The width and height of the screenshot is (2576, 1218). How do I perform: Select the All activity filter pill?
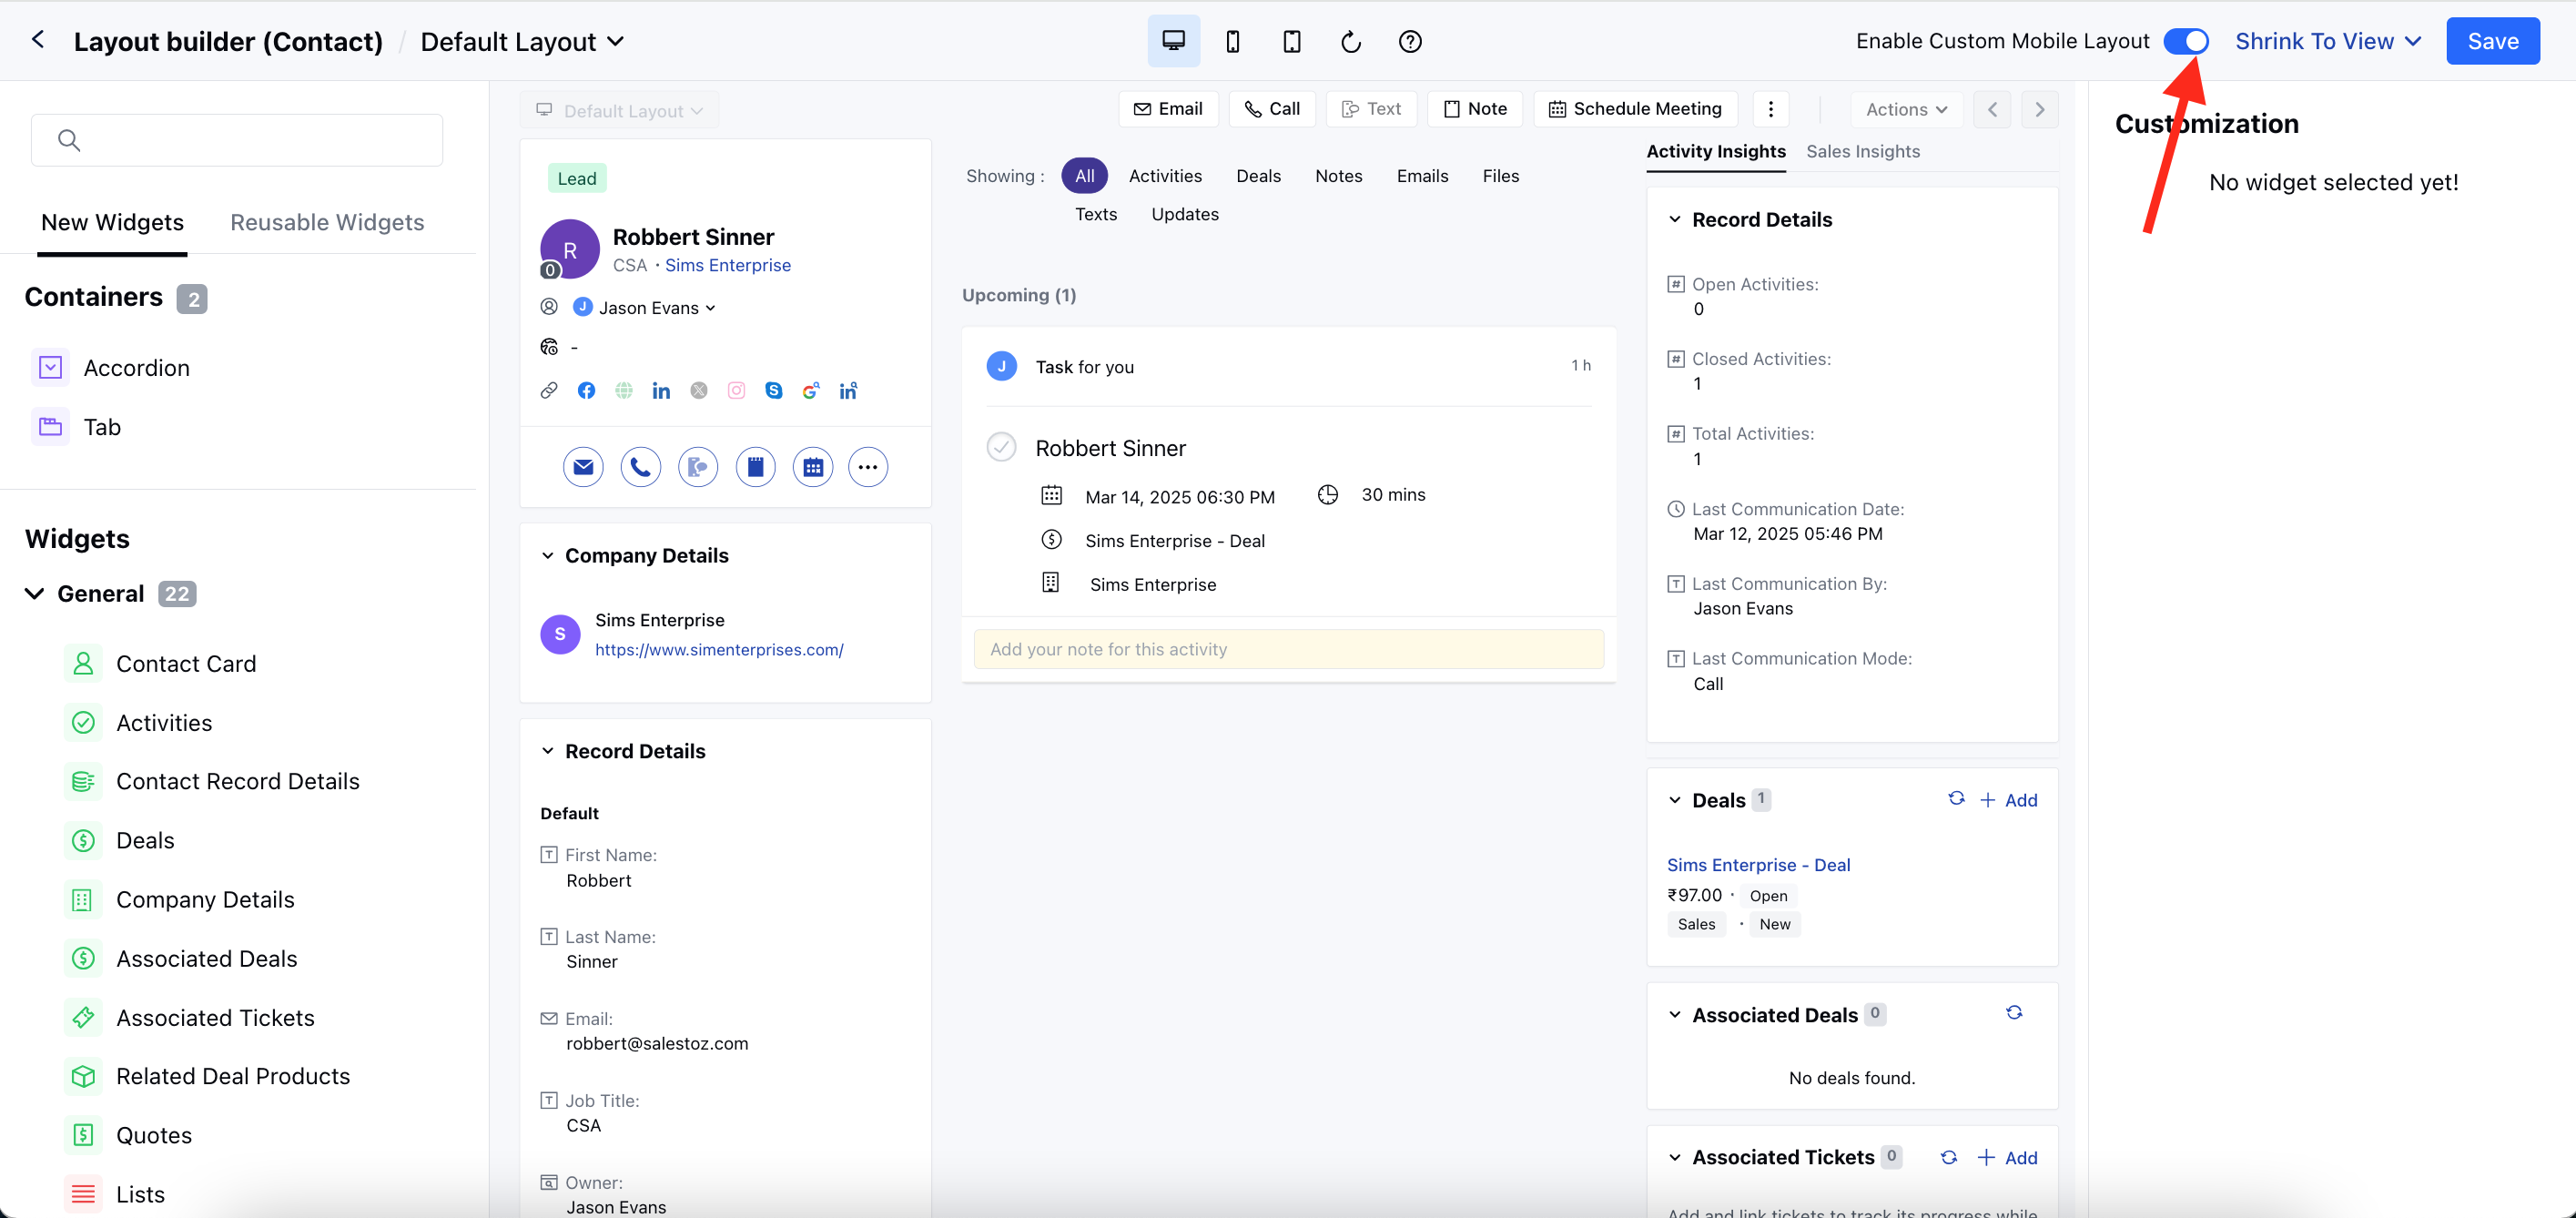point(1084,176)
